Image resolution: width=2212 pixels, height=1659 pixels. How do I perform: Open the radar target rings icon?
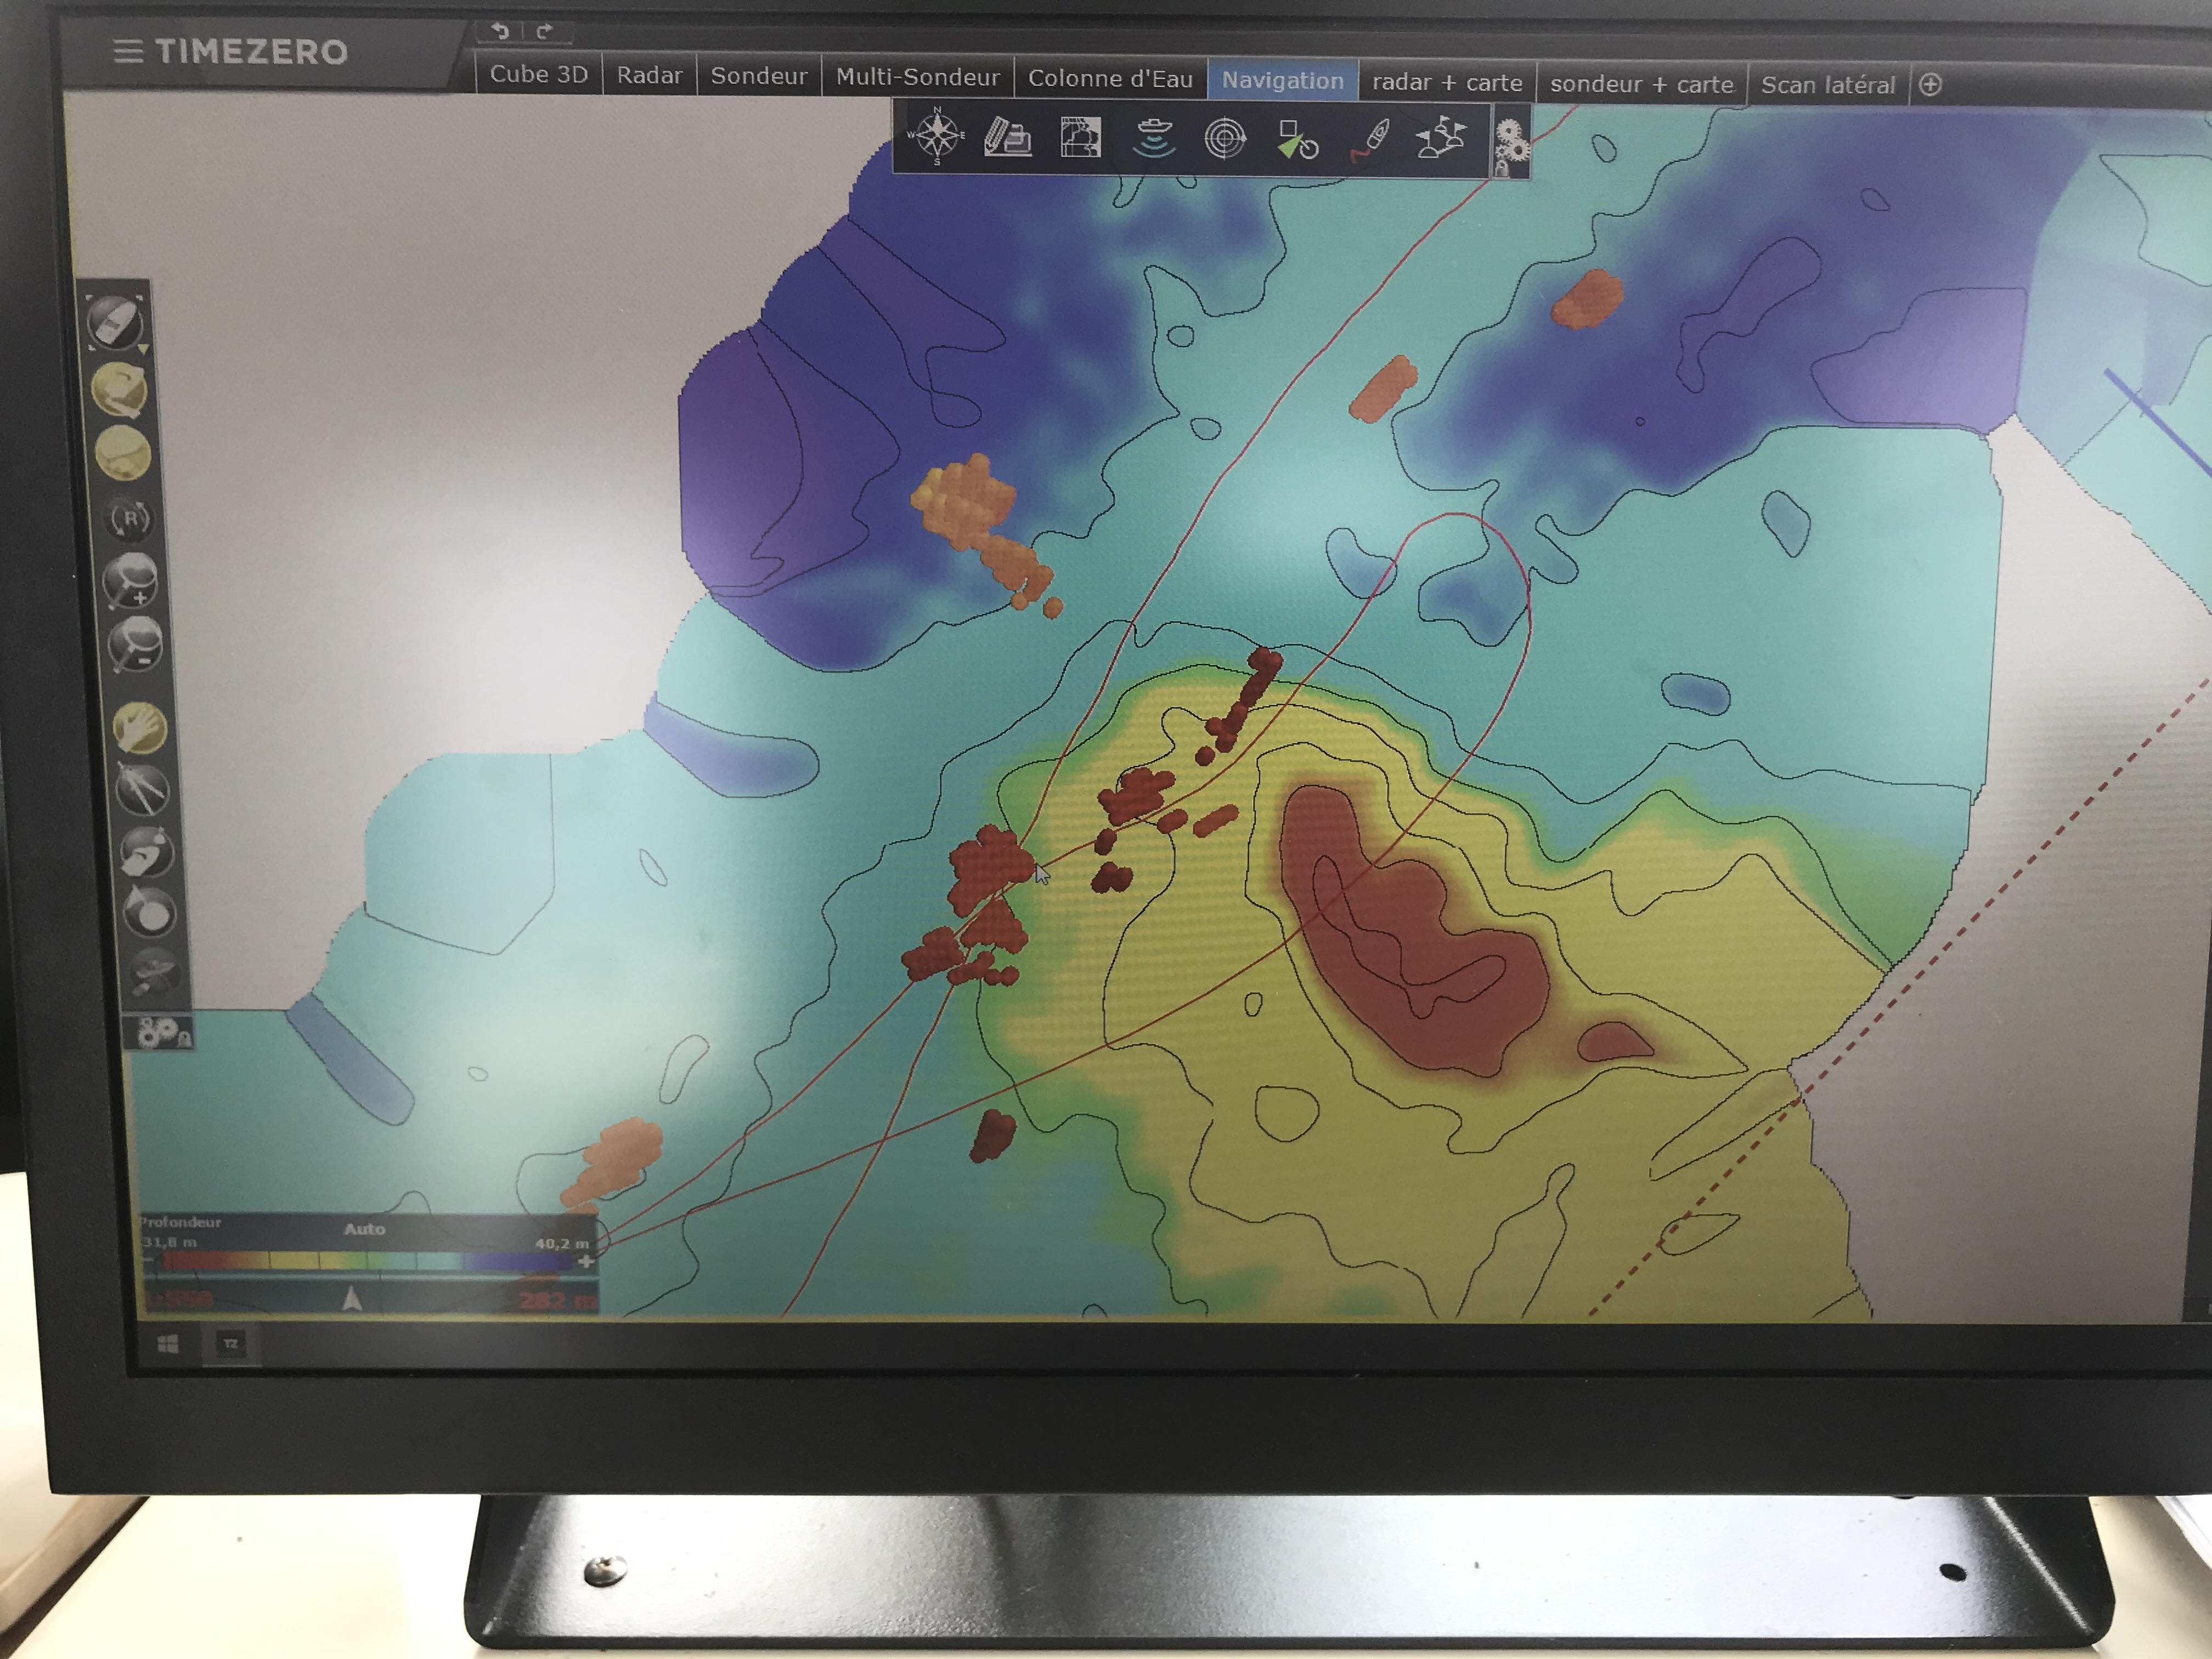click(x=1225, y=138)
